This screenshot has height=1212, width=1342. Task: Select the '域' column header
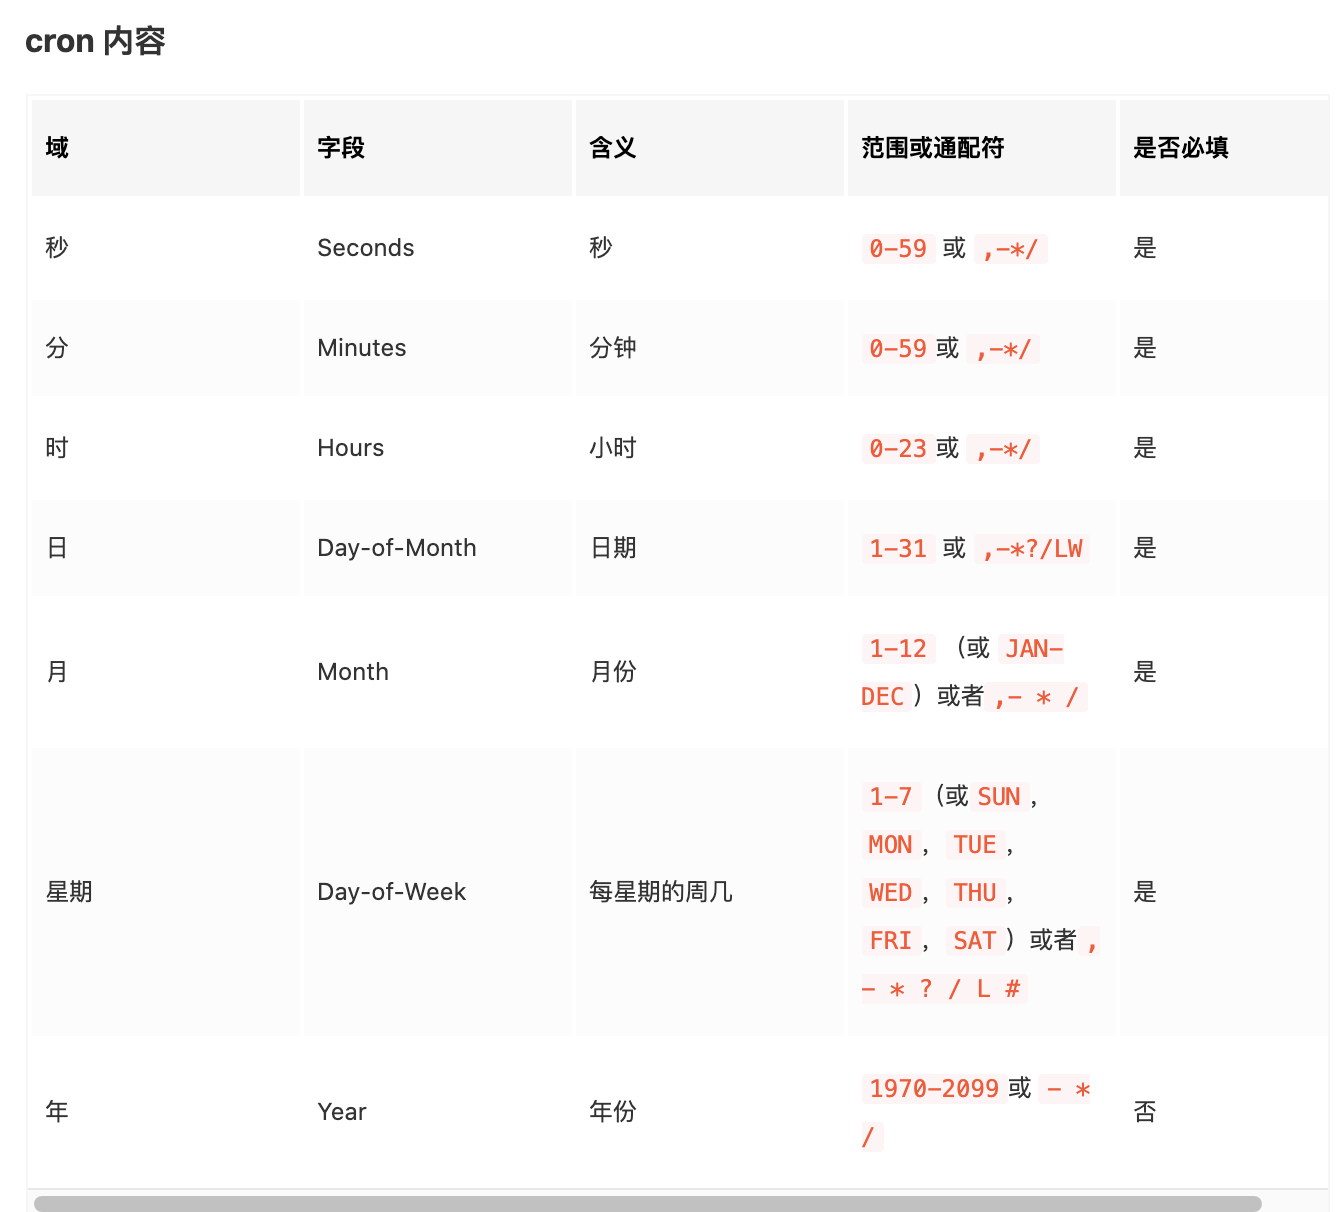pyautogui.click(x=166, y=148)
